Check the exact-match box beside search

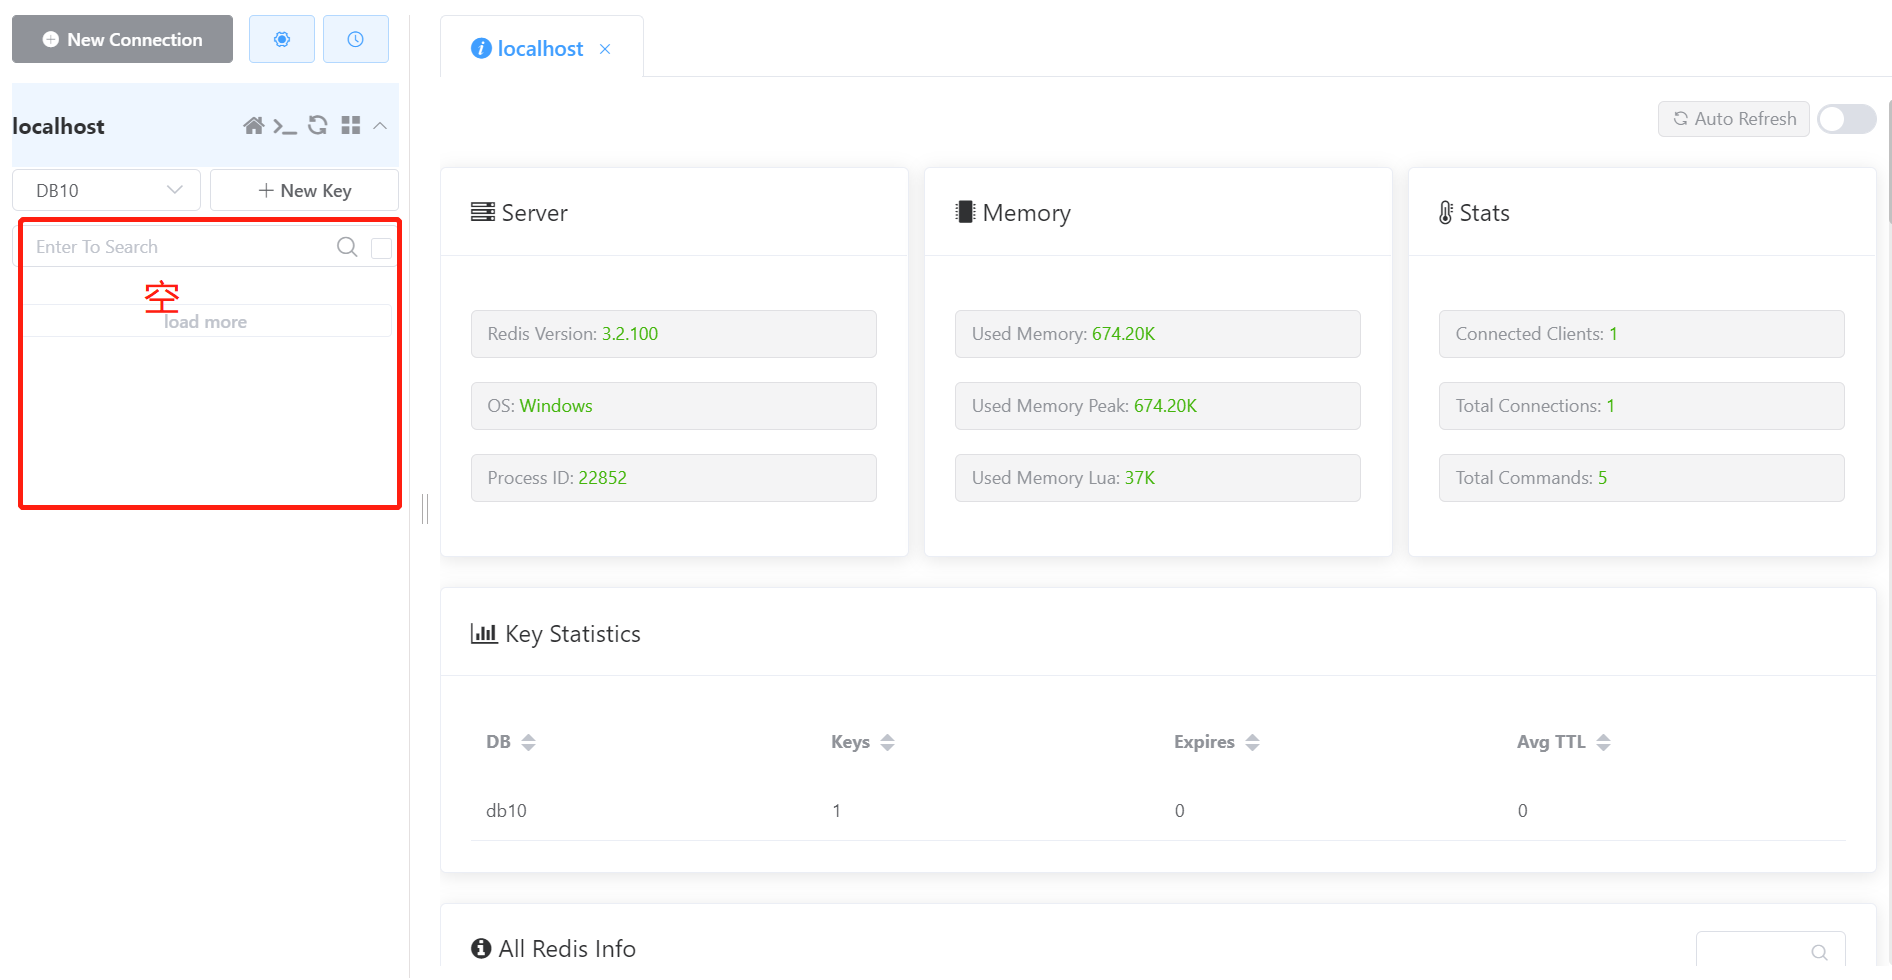(x=381, y=248)
